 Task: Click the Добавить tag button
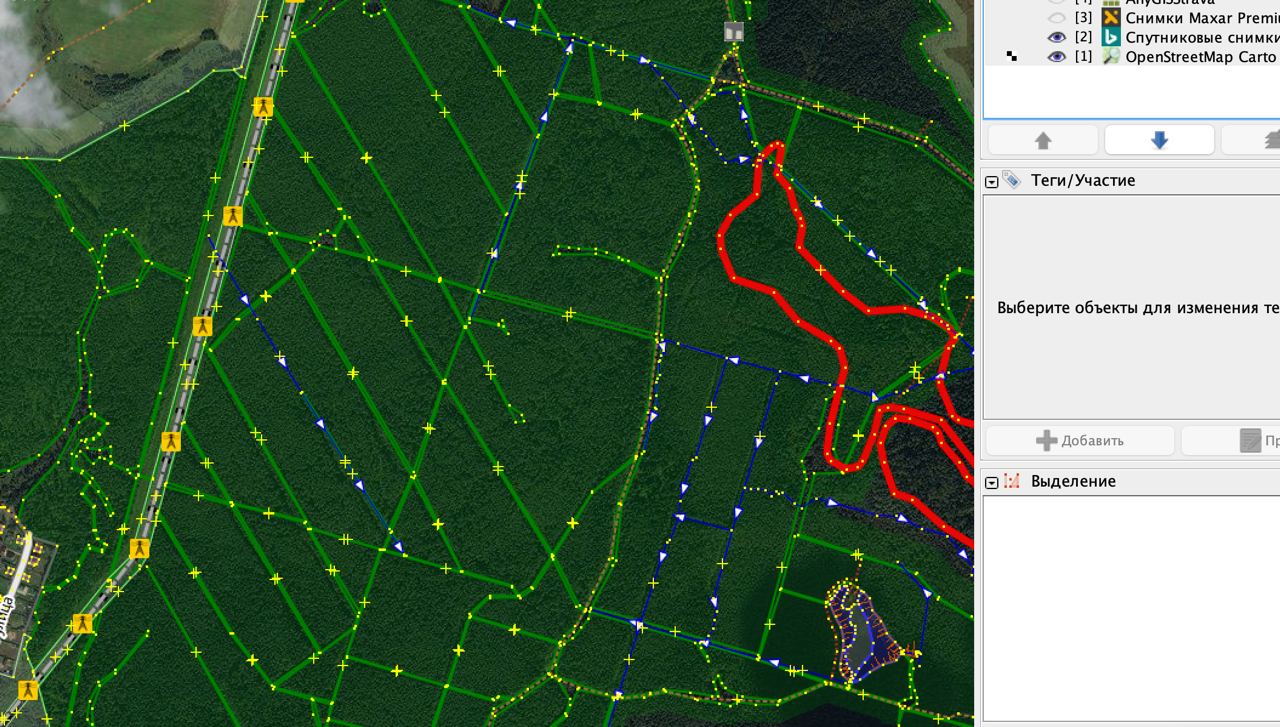[x=1080, y=440]
